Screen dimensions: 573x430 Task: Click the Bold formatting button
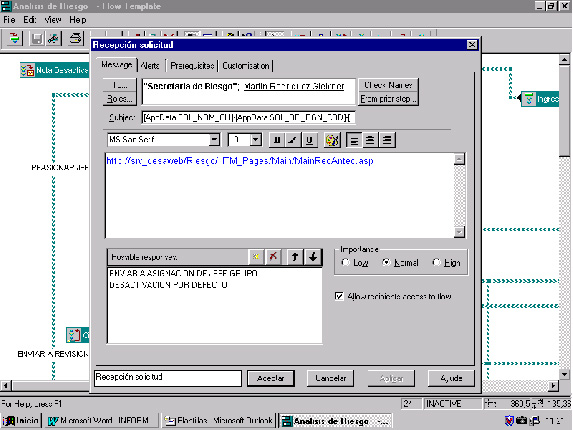point(277,140)
